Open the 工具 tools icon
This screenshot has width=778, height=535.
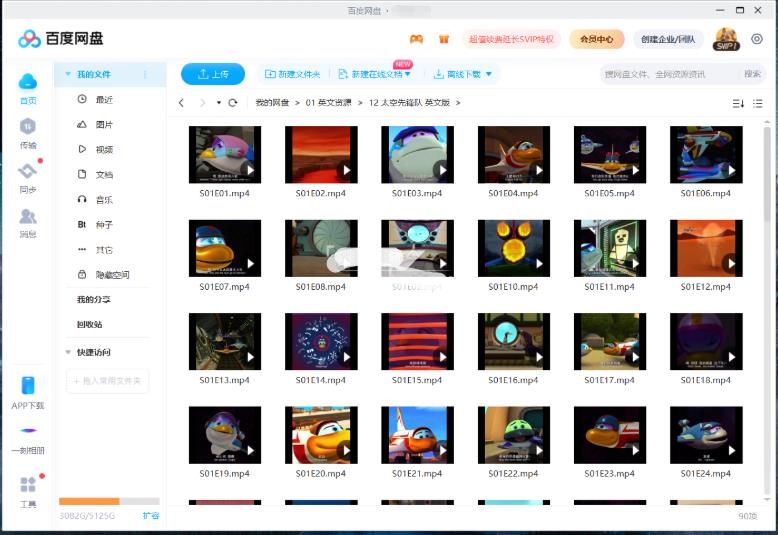click(x=28, y=484)
